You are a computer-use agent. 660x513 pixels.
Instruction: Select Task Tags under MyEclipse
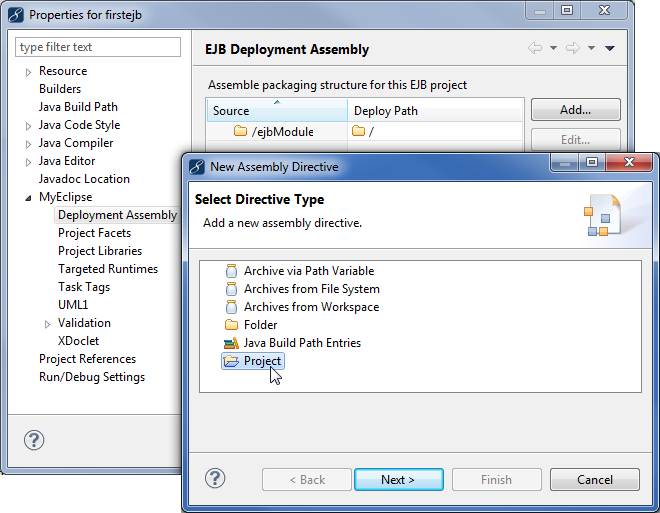pos(84,287)
